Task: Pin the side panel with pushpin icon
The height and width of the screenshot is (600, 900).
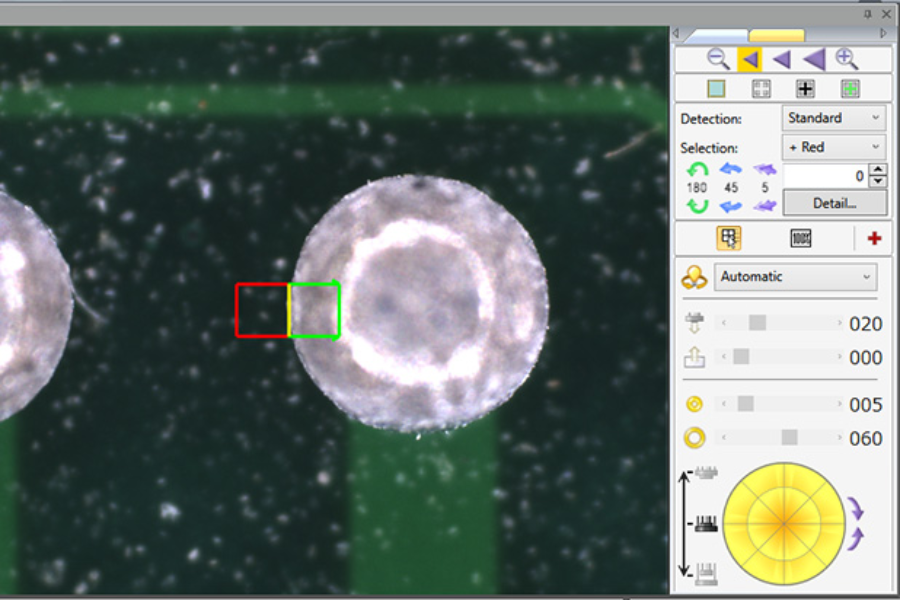Action: [x=868, y=14]
